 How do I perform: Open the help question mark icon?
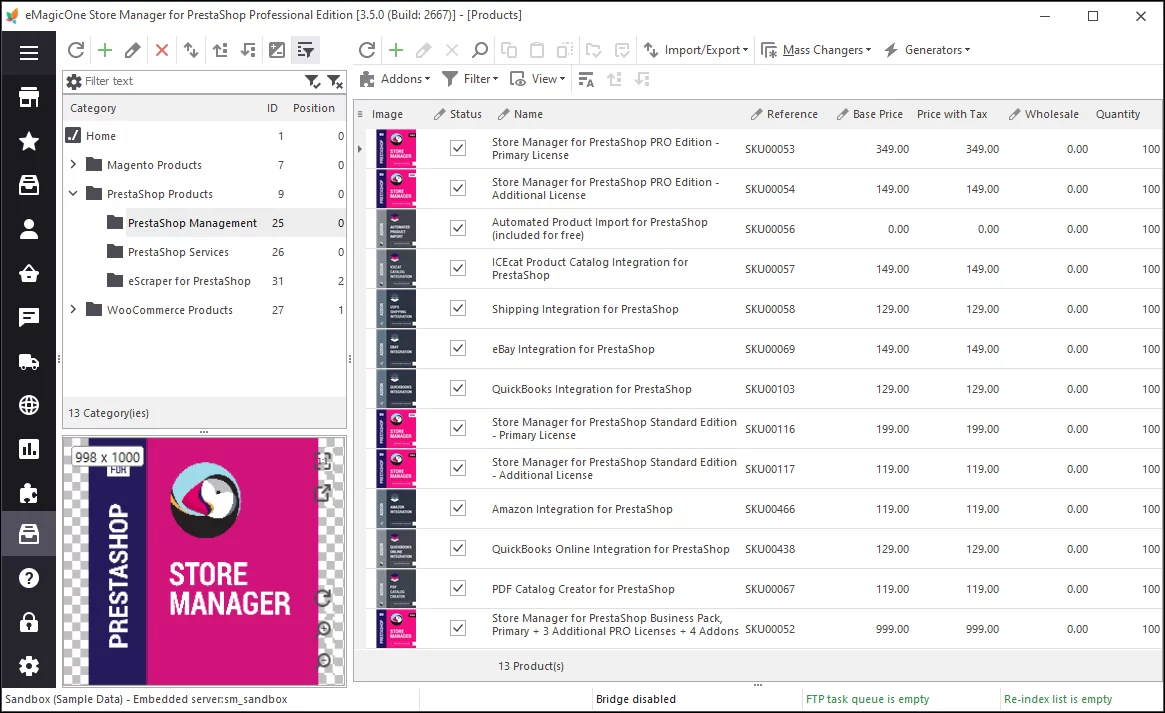(28, 578)
